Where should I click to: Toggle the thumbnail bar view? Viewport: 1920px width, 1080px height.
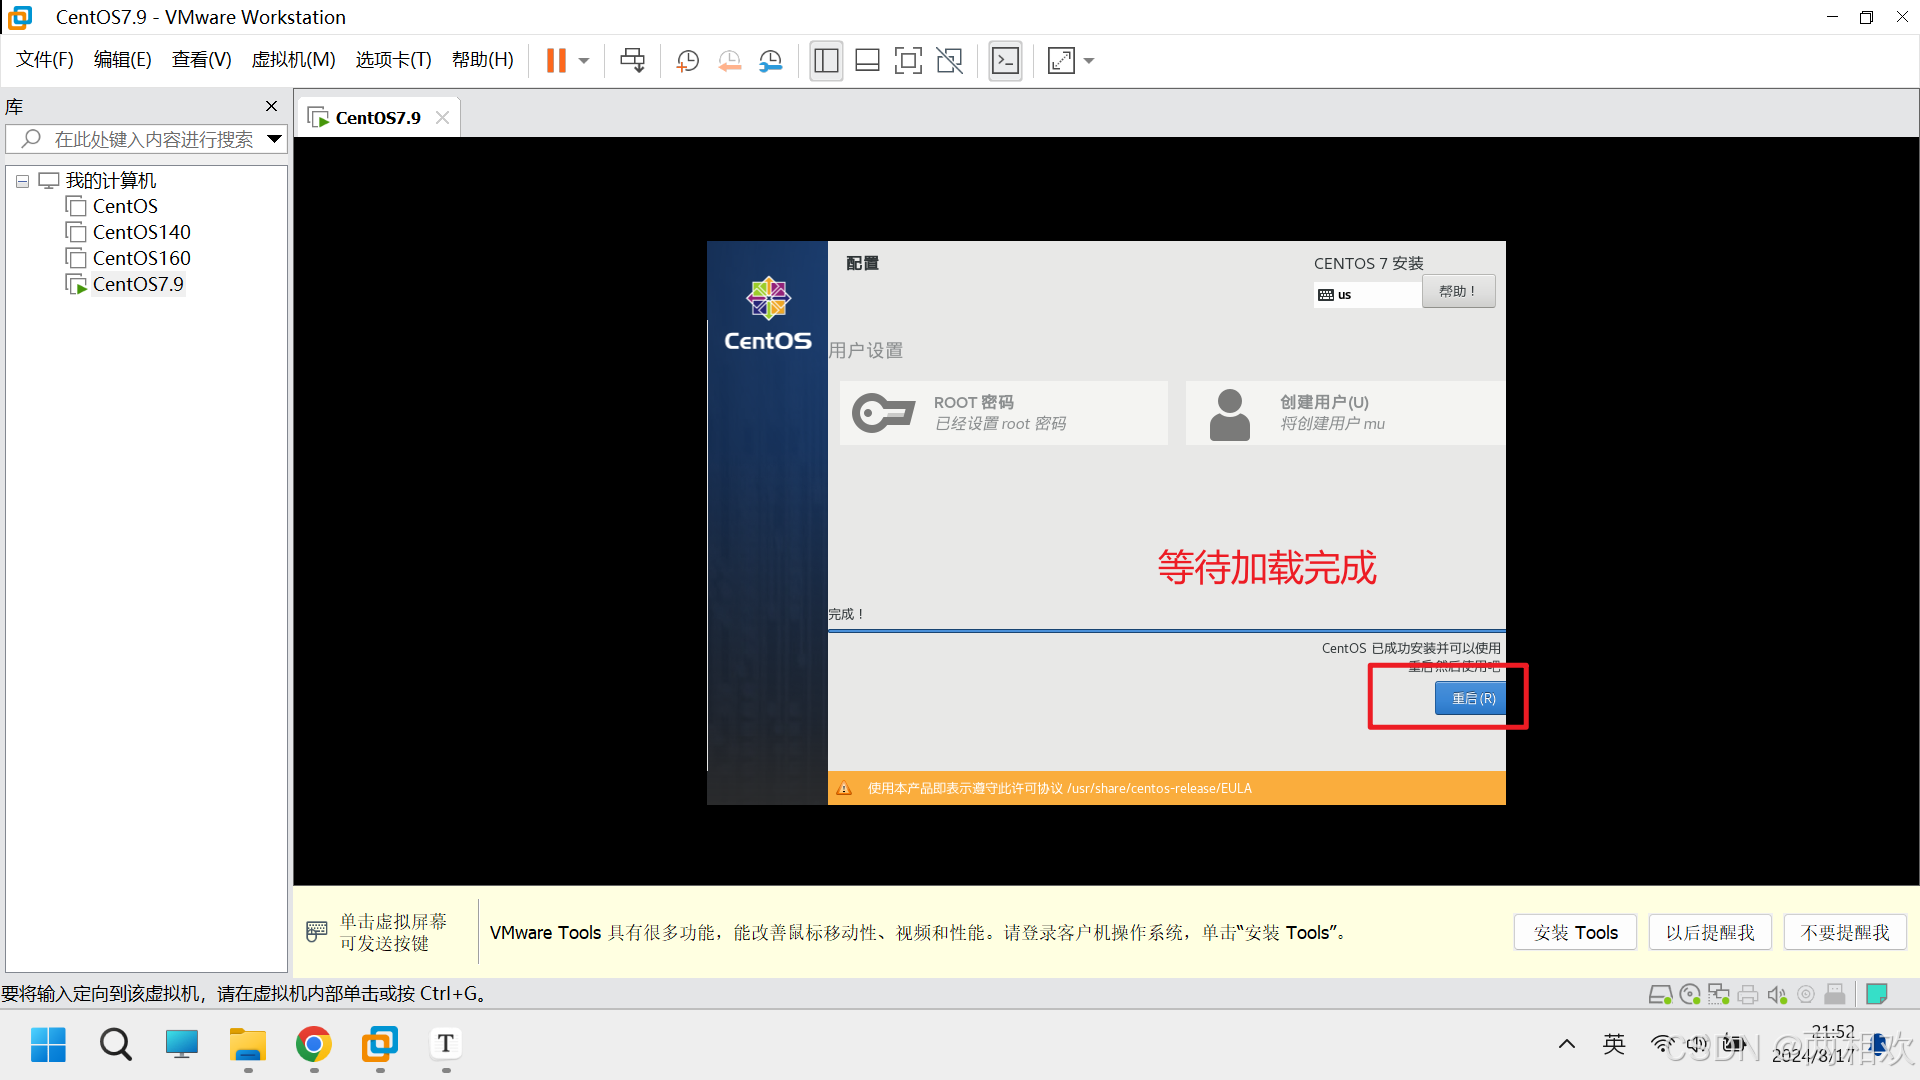(x=867, y=61)
